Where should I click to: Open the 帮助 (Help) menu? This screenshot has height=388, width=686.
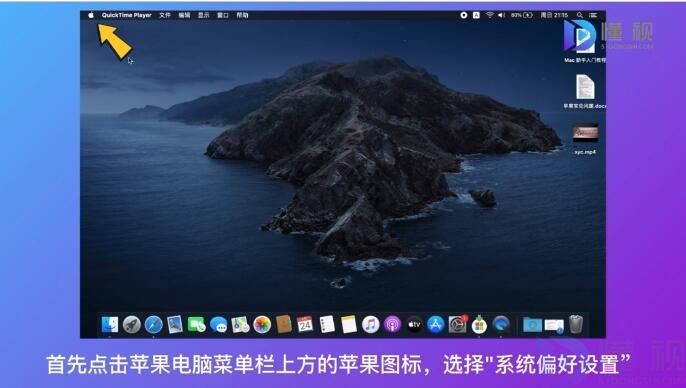click(x=242, y=15)
